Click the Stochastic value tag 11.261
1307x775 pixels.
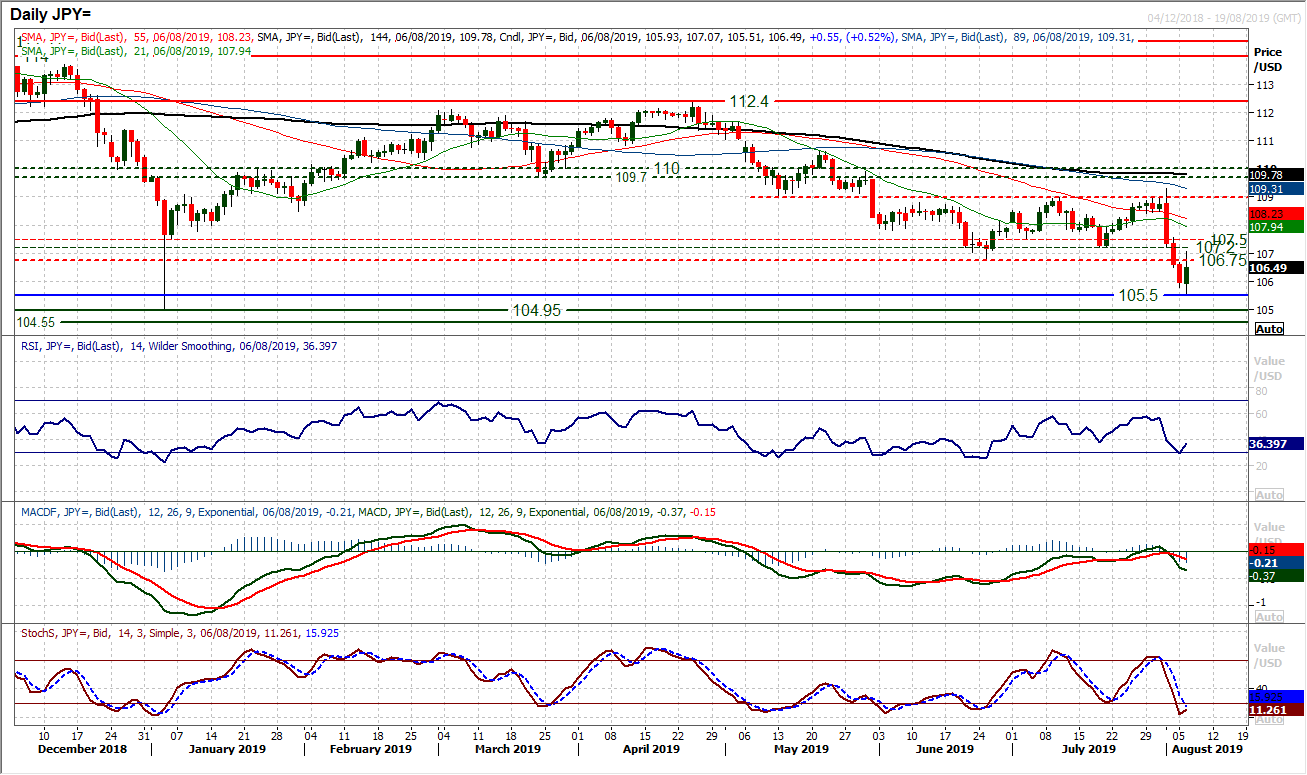tap(1277, 708)
